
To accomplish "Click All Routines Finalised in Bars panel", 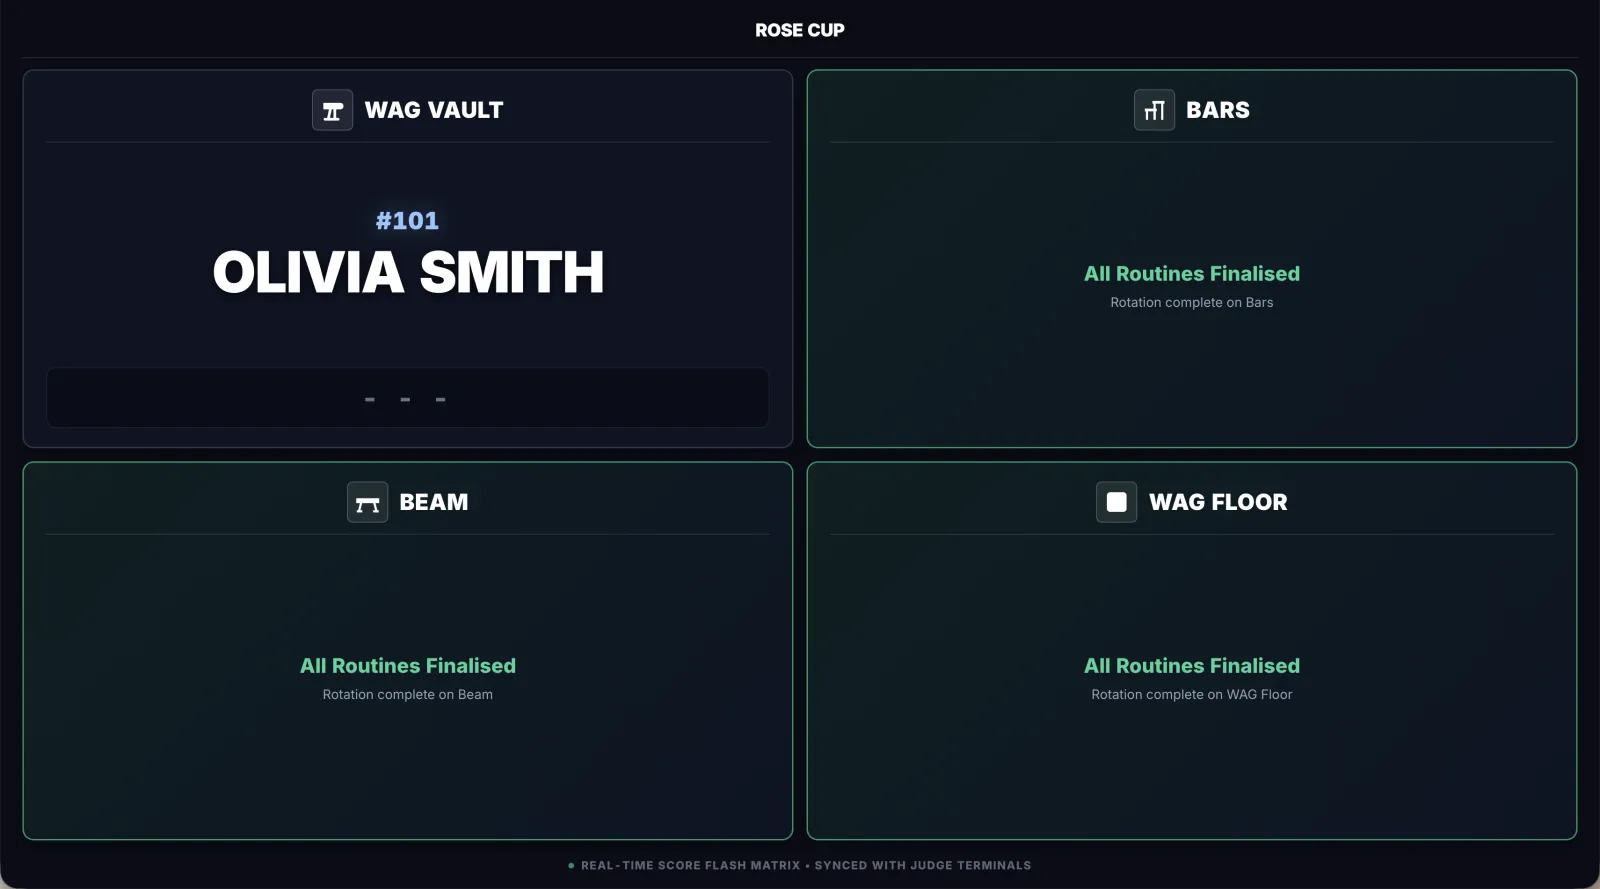I will (1192, 274).
